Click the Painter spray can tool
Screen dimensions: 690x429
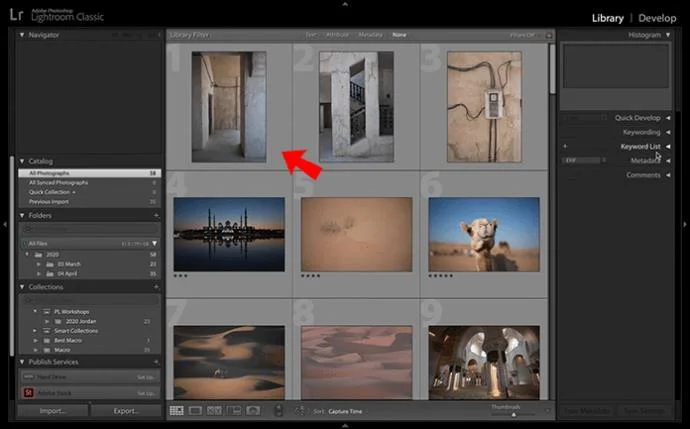(x=278, y=411)
